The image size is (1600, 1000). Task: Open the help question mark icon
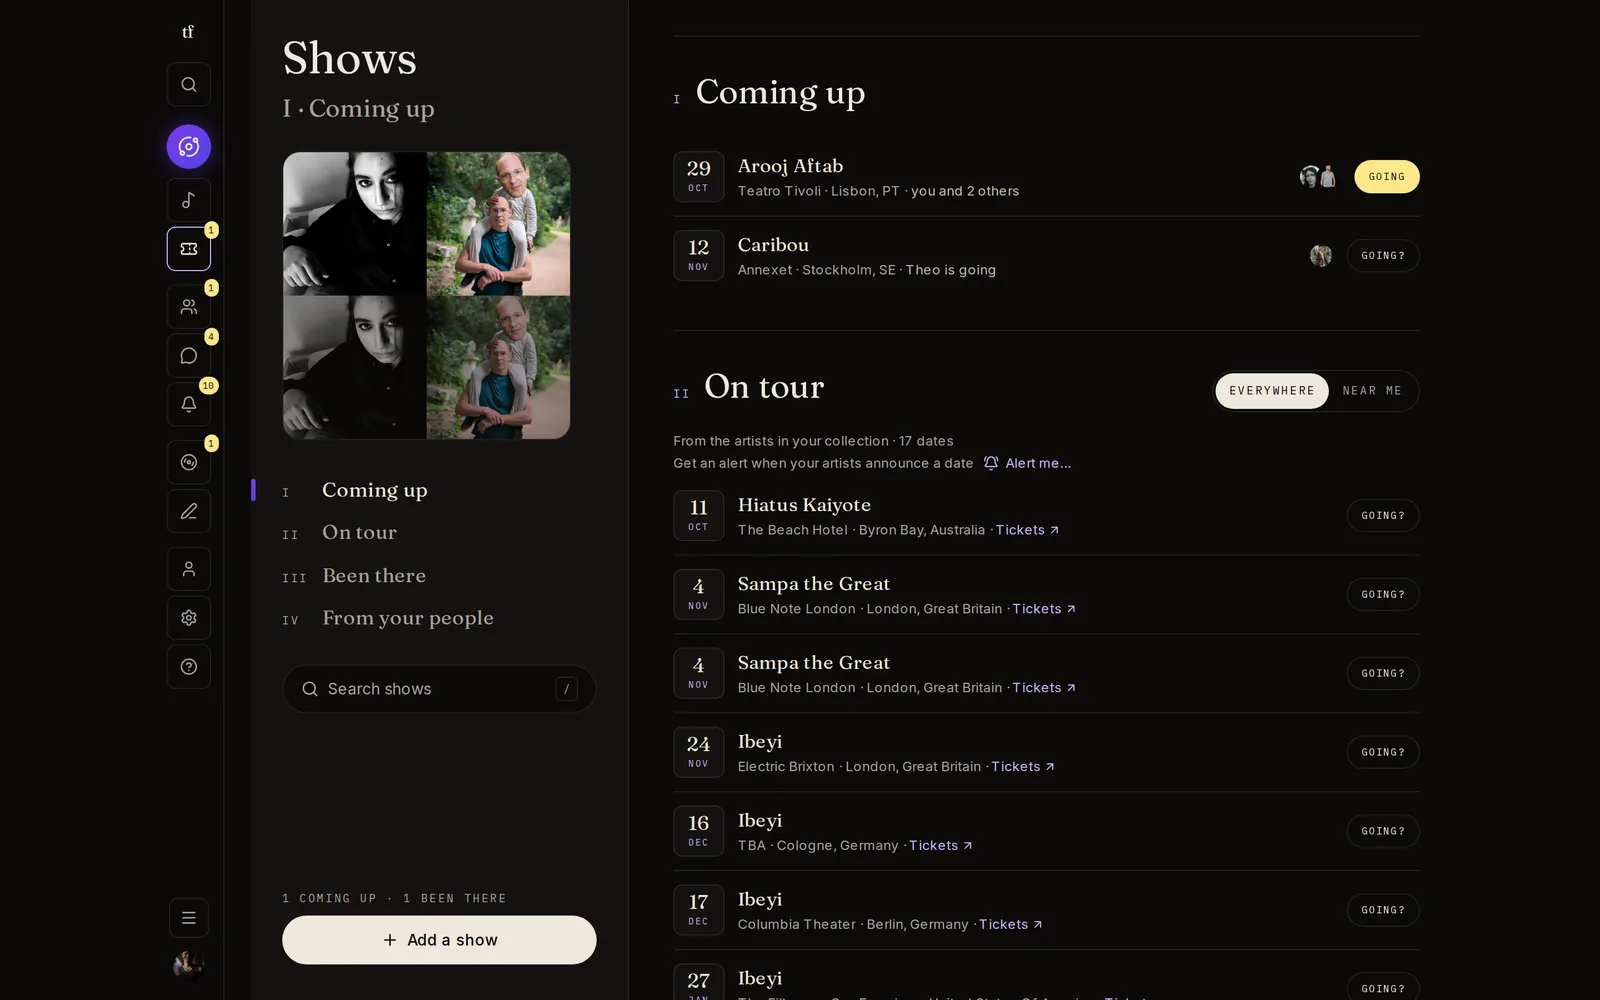coord(188,667)
